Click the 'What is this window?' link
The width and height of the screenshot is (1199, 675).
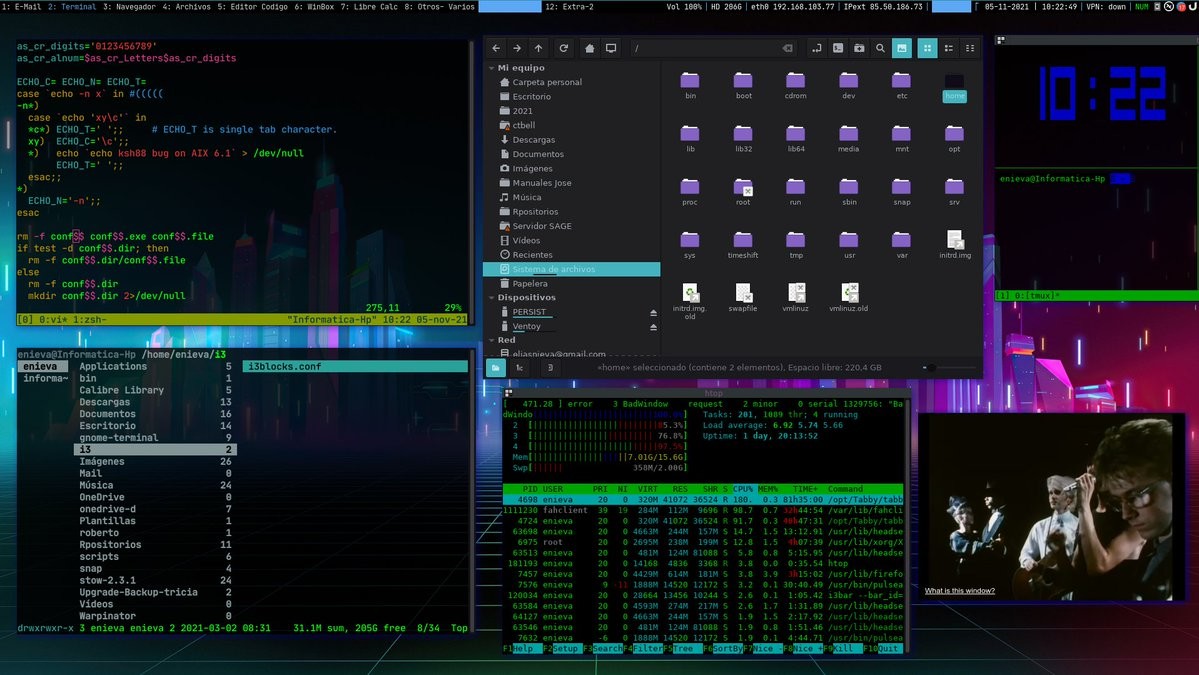pos(959,591)
